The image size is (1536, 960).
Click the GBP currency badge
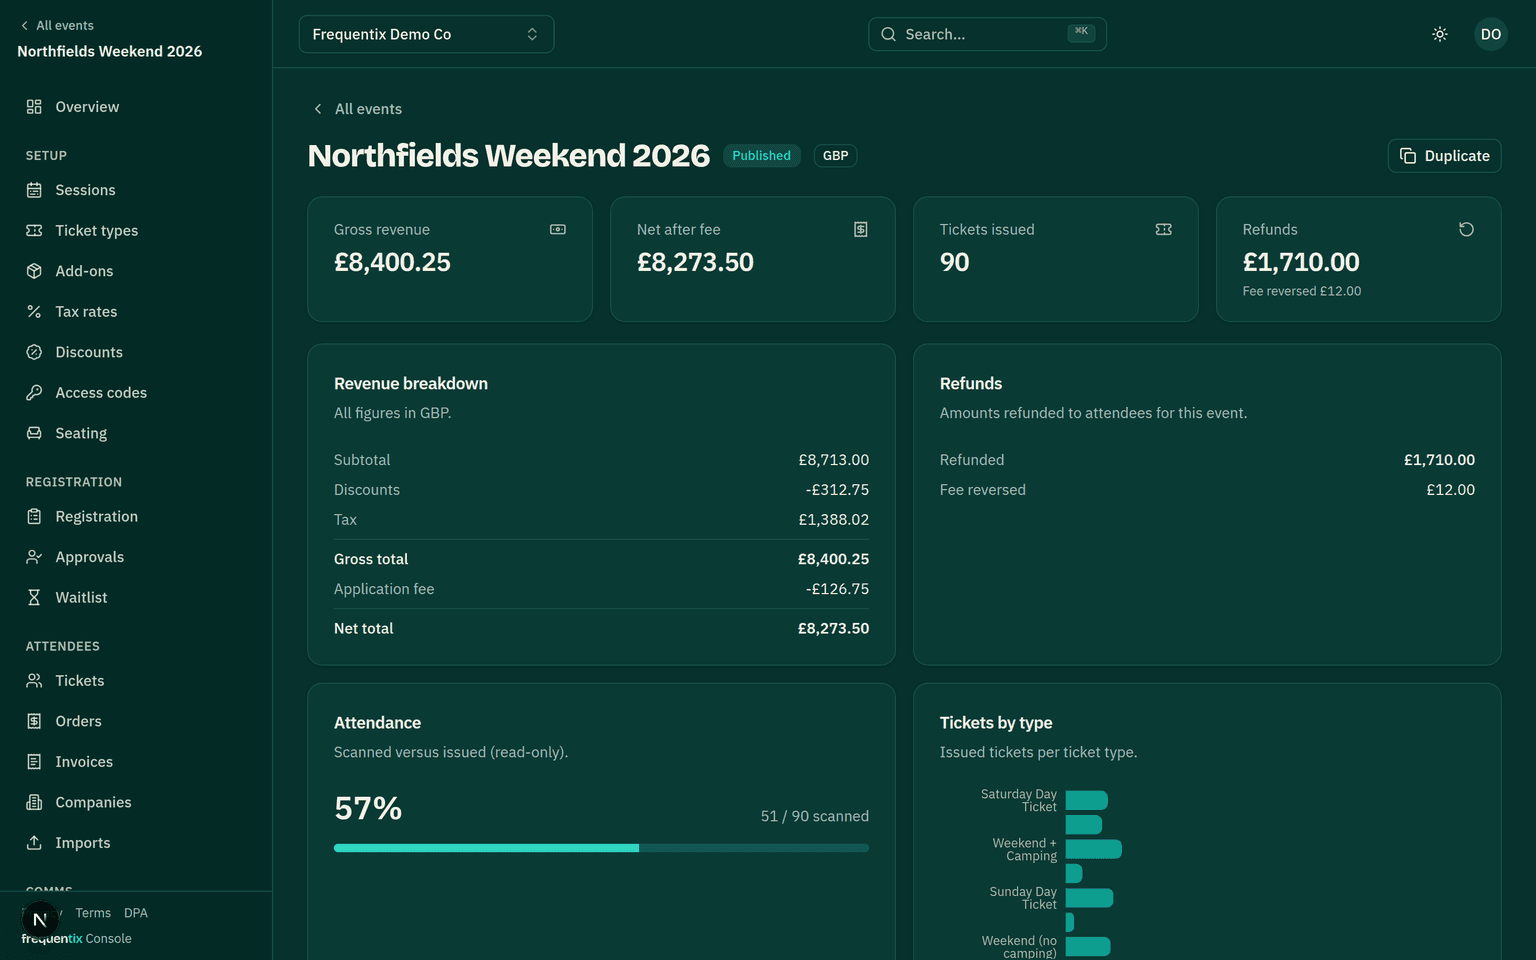click(835, 156)
